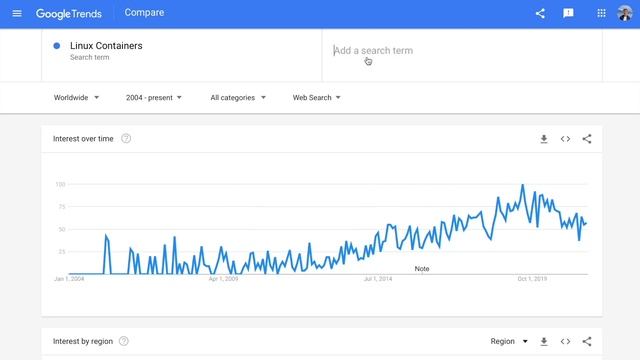Share the Interest over time chart
Screen dimensions: 640x360
587,139
